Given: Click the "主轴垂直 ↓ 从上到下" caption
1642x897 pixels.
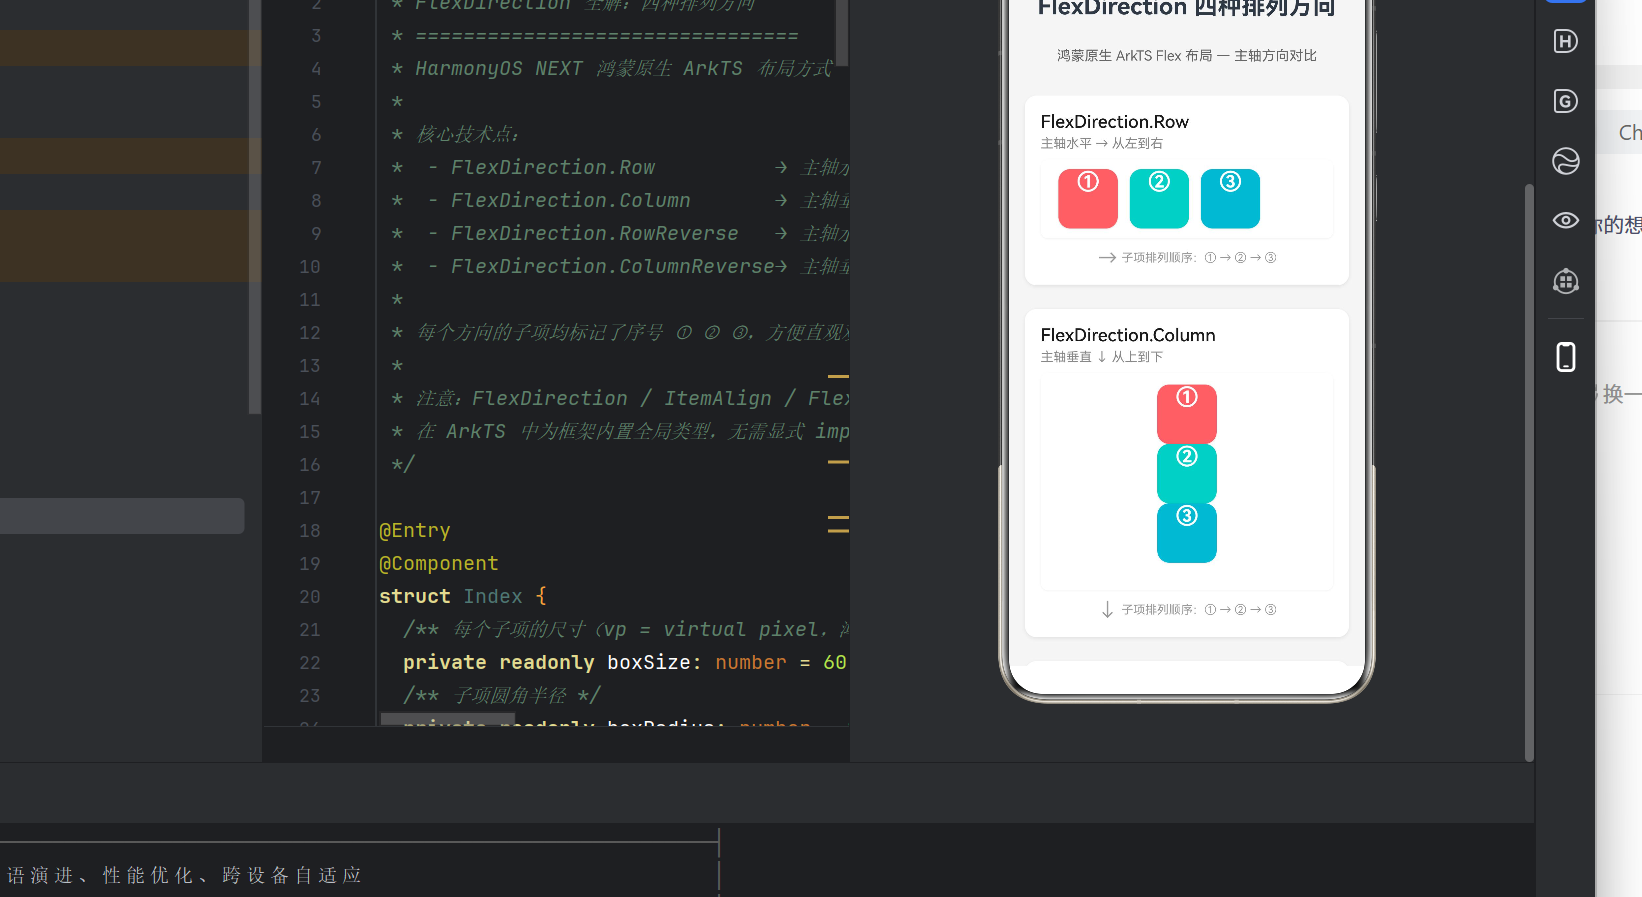Looking at the screenshot, I should (1101, 357).
